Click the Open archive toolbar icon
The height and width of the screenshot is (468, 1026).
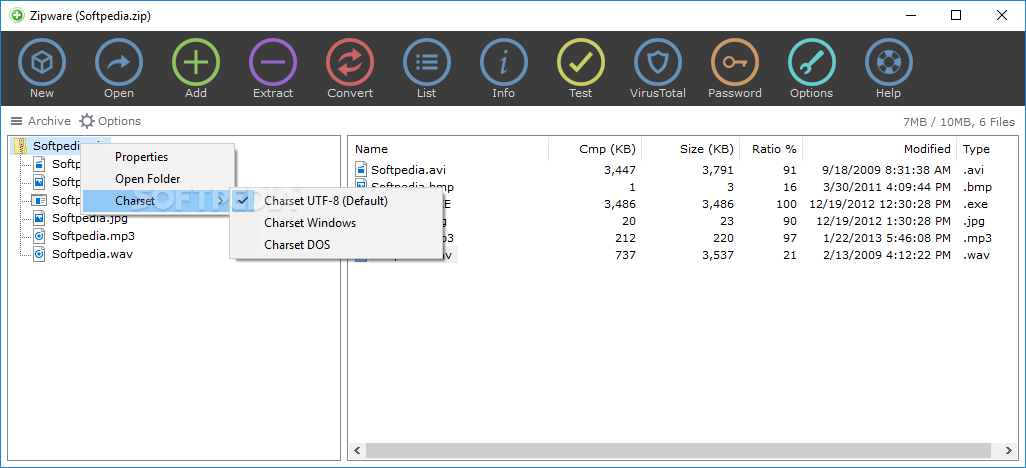coord(119,63)
